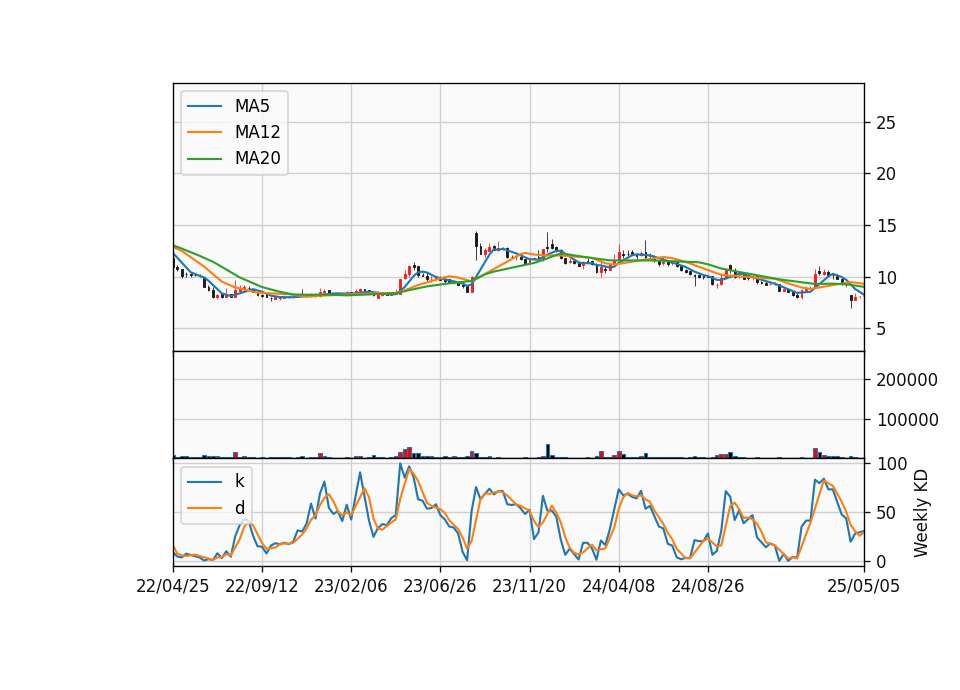
Task: Click the Weekly KD axis label
Action: (x=921, y=513)
